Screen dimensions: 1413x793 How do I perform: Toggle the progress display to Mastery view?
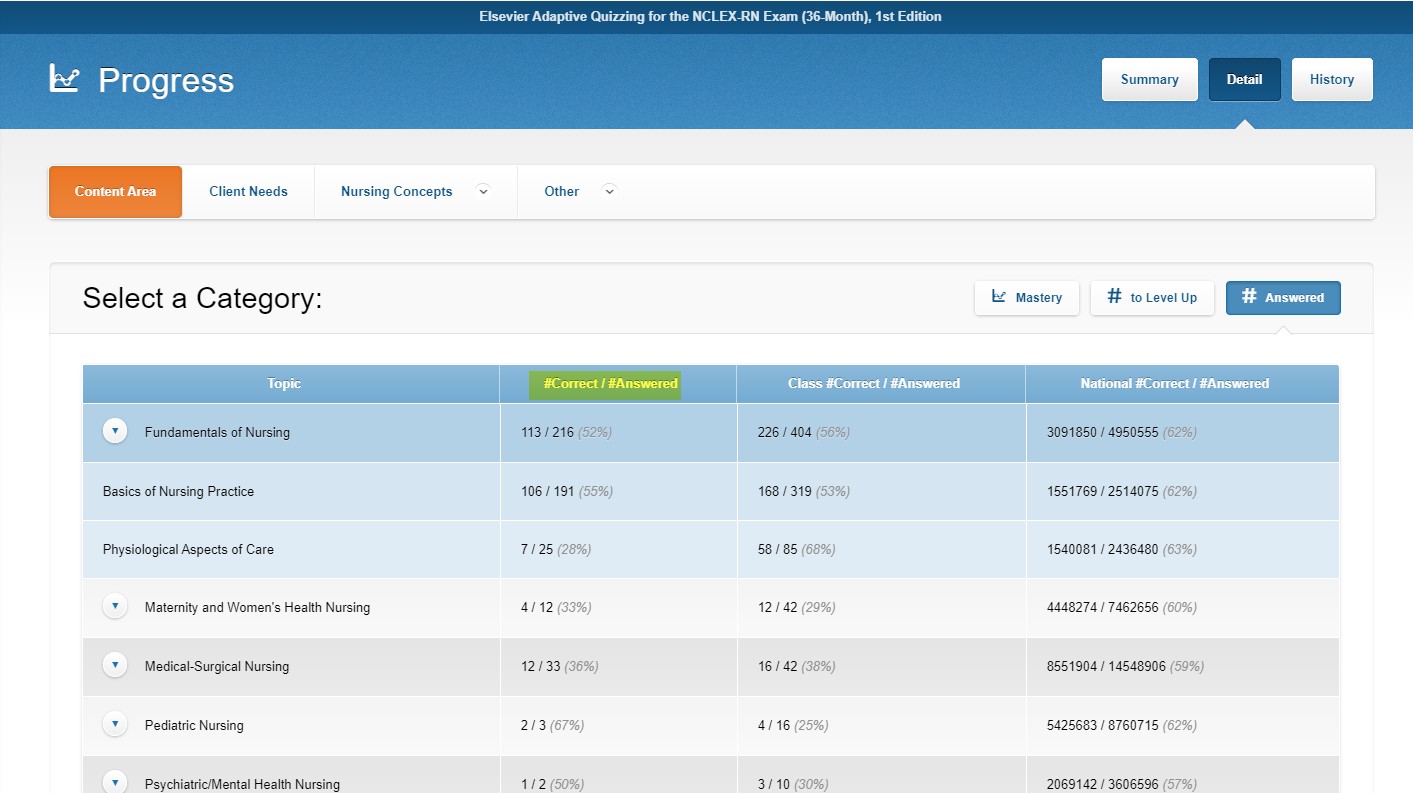[1026, 297]
